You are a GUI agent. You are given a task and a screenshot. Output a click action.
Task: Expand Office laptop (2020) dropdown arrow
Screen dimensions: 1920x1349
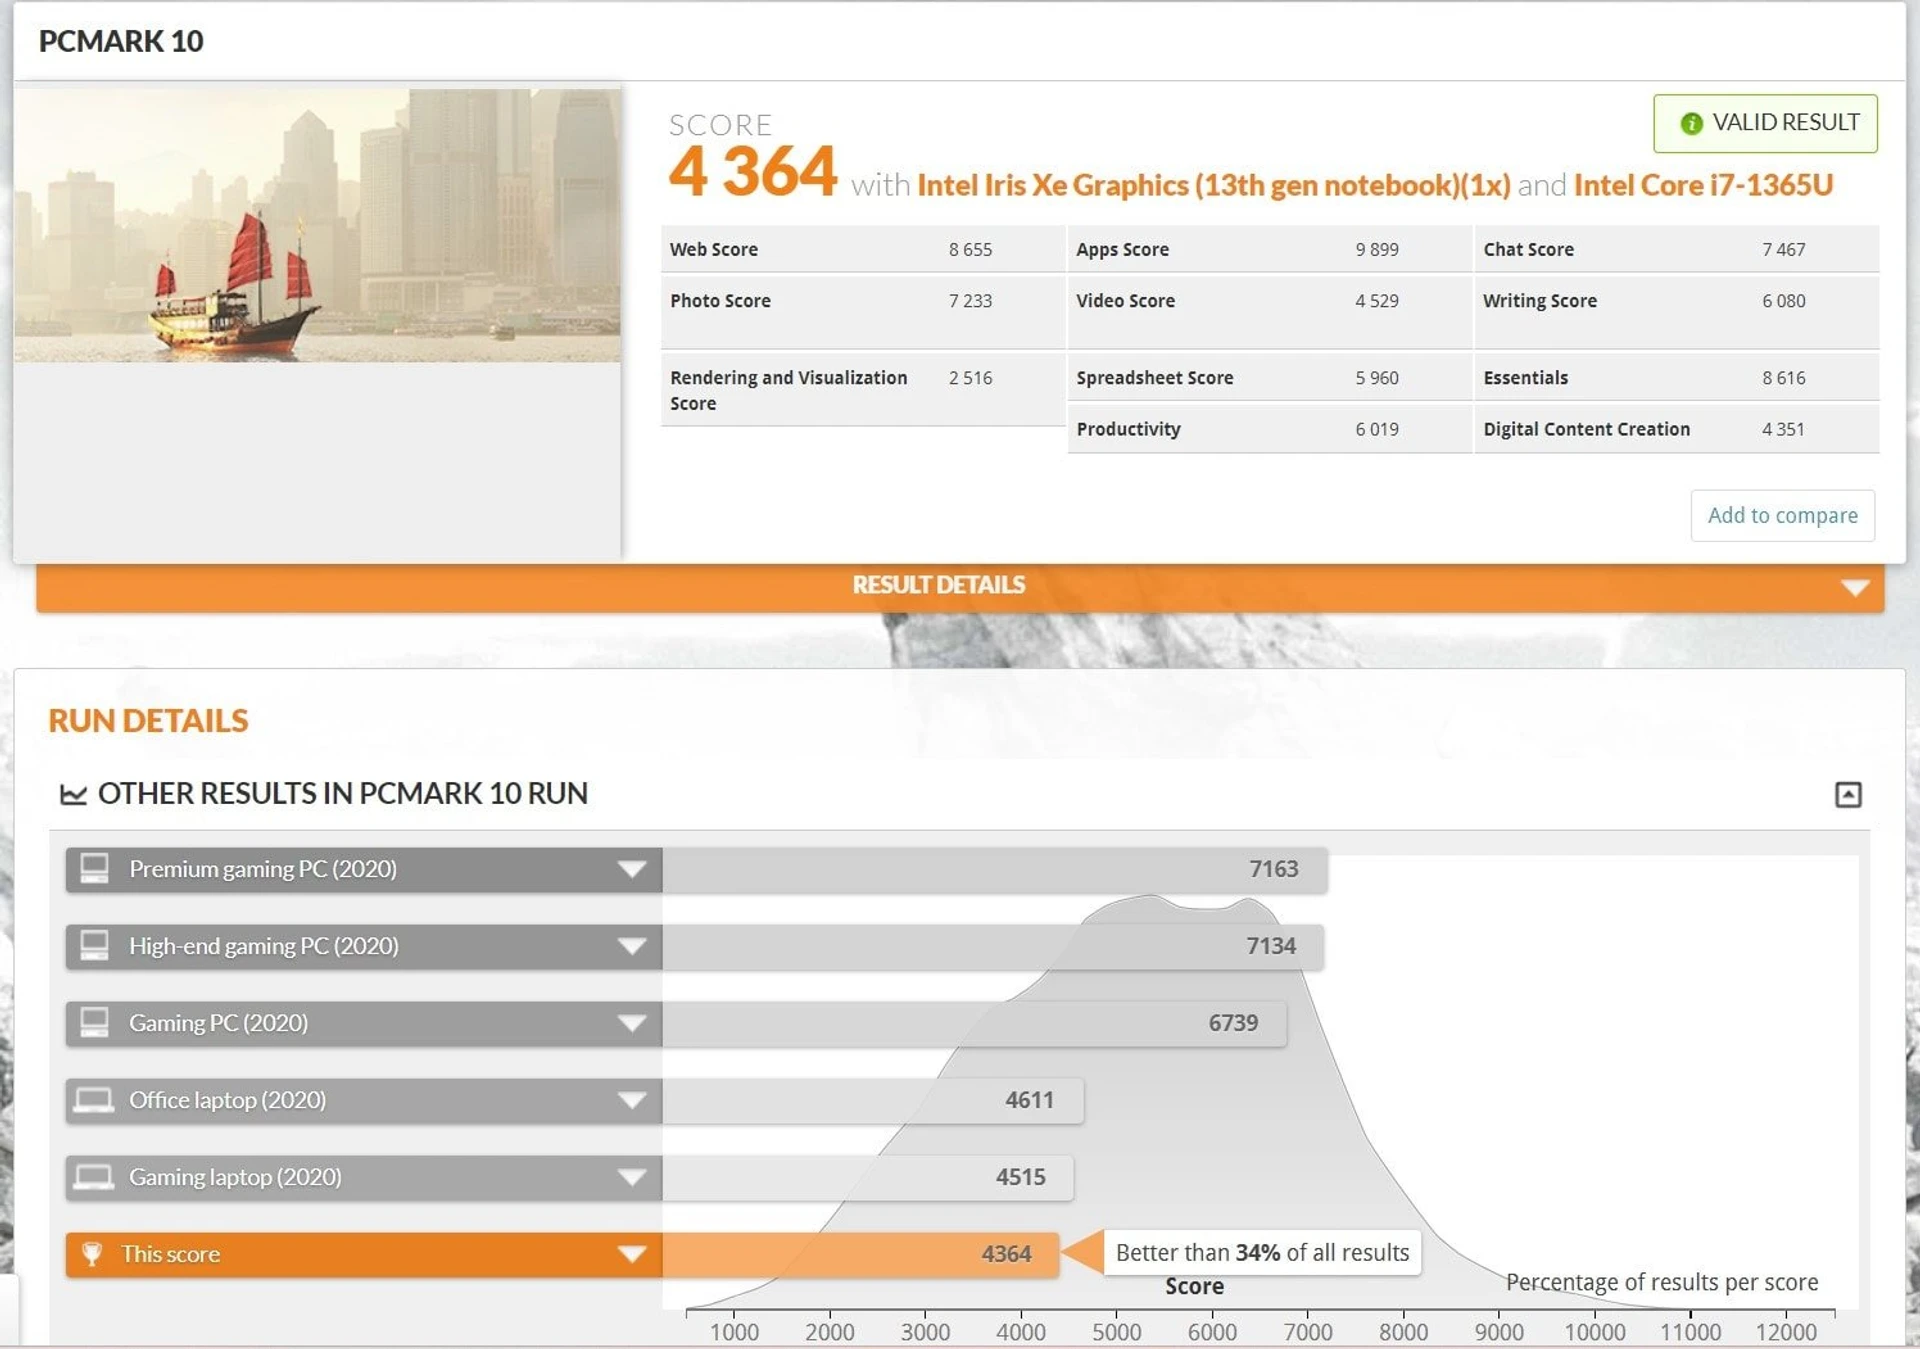[x=631, y=1100]
